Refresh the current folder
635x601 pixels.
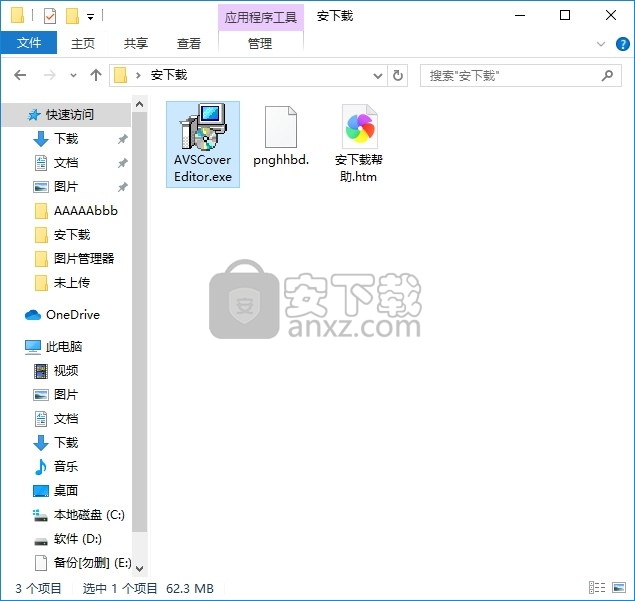[398, 76]
